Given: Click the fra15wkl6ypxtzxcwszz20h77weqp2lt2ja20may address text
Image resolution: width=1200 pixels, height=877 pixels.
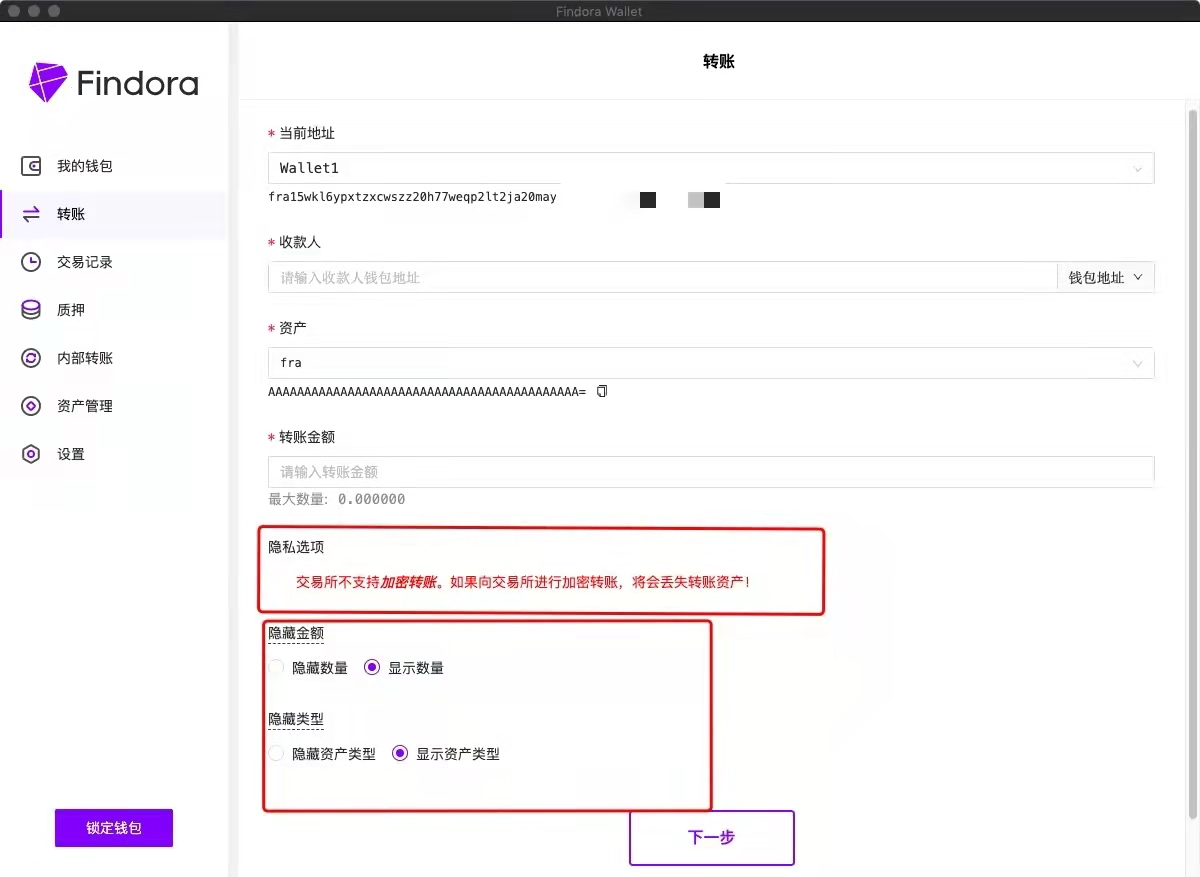Looking at the screenshot, I should pyautogui.click(x=412, y=197).
